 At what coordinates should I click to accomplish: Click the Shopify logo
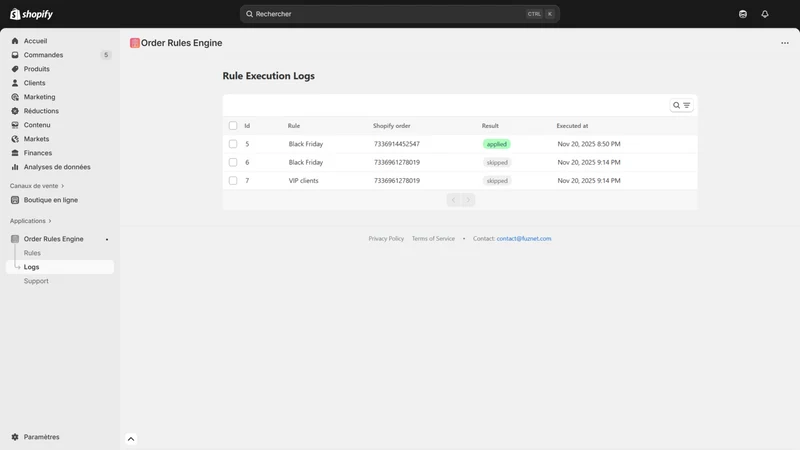pos(31,14)
